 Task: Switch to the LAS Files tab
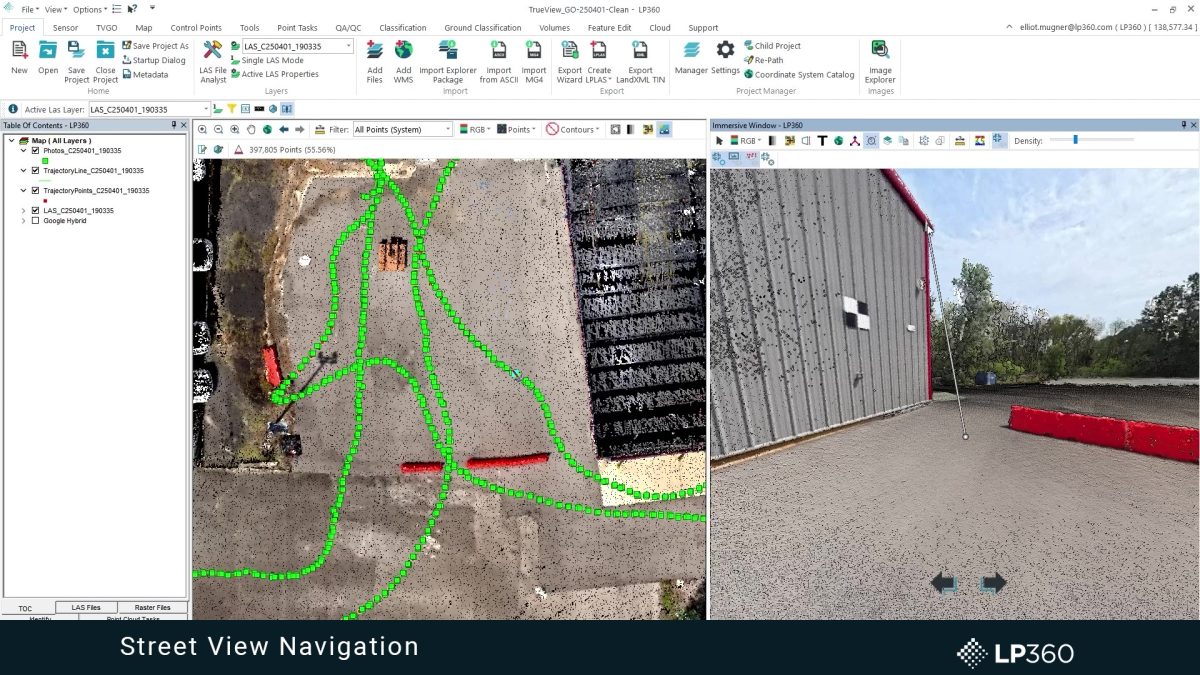pyautogui.click(x=88, y=607)
